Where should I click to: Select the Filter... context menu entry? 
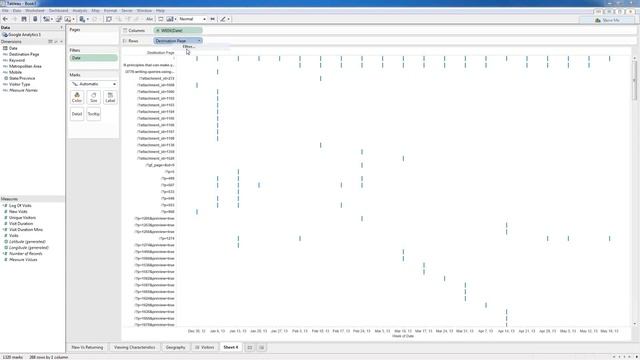click(x=189, y=47)
